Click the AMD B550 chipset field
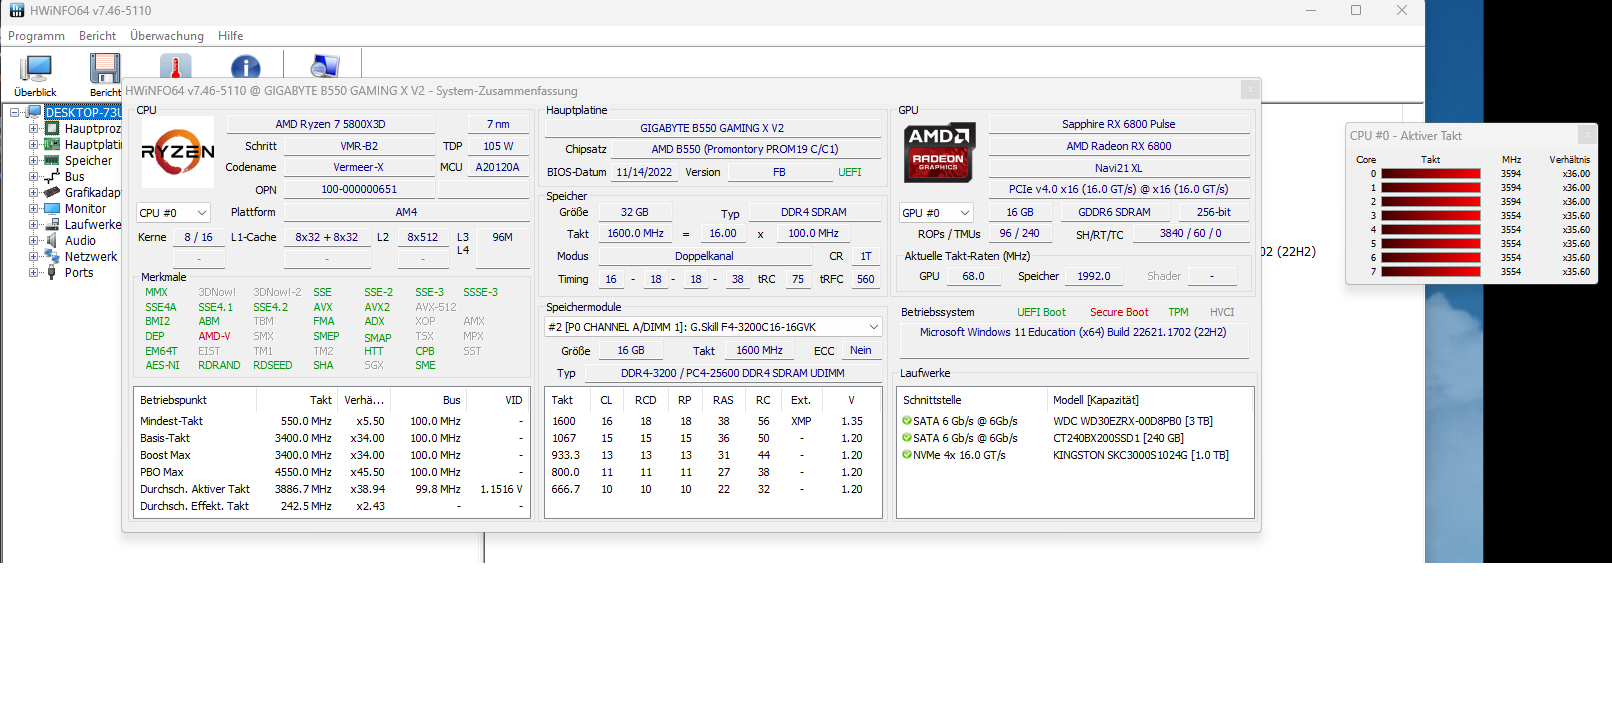This screenshot has height=720, width=1612. 745,149
